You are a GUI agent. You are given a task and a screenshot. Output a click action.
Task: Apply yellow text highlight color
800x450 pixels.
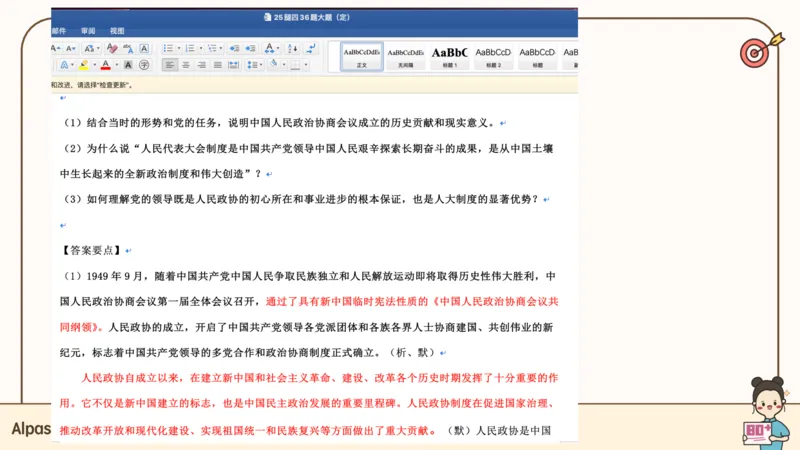pyautogui.click(x=84, y=65)
